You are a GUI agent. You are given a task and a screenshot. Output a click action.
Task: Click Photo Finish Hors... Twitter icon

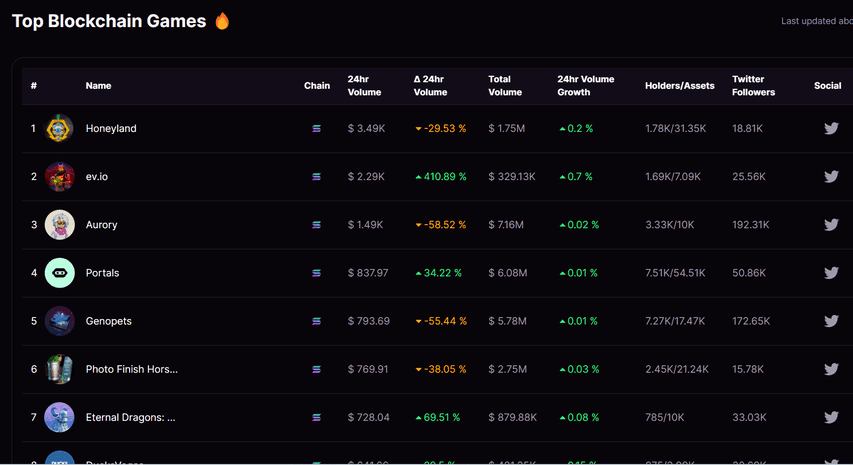(831, 369)
